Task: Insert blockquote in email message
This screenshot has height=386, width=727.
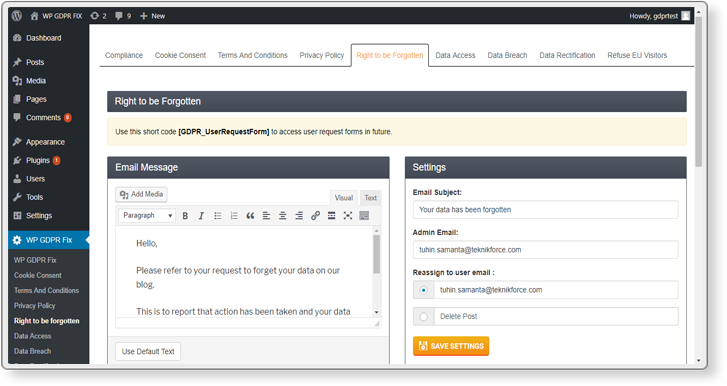Action: pos(250,215)
